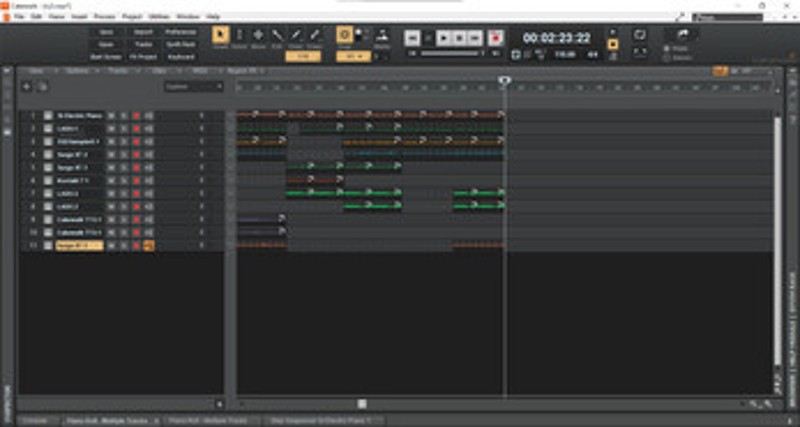Click the Start Screen button
The width and height of the screenshot is (800, 427).
click(107, 57)
